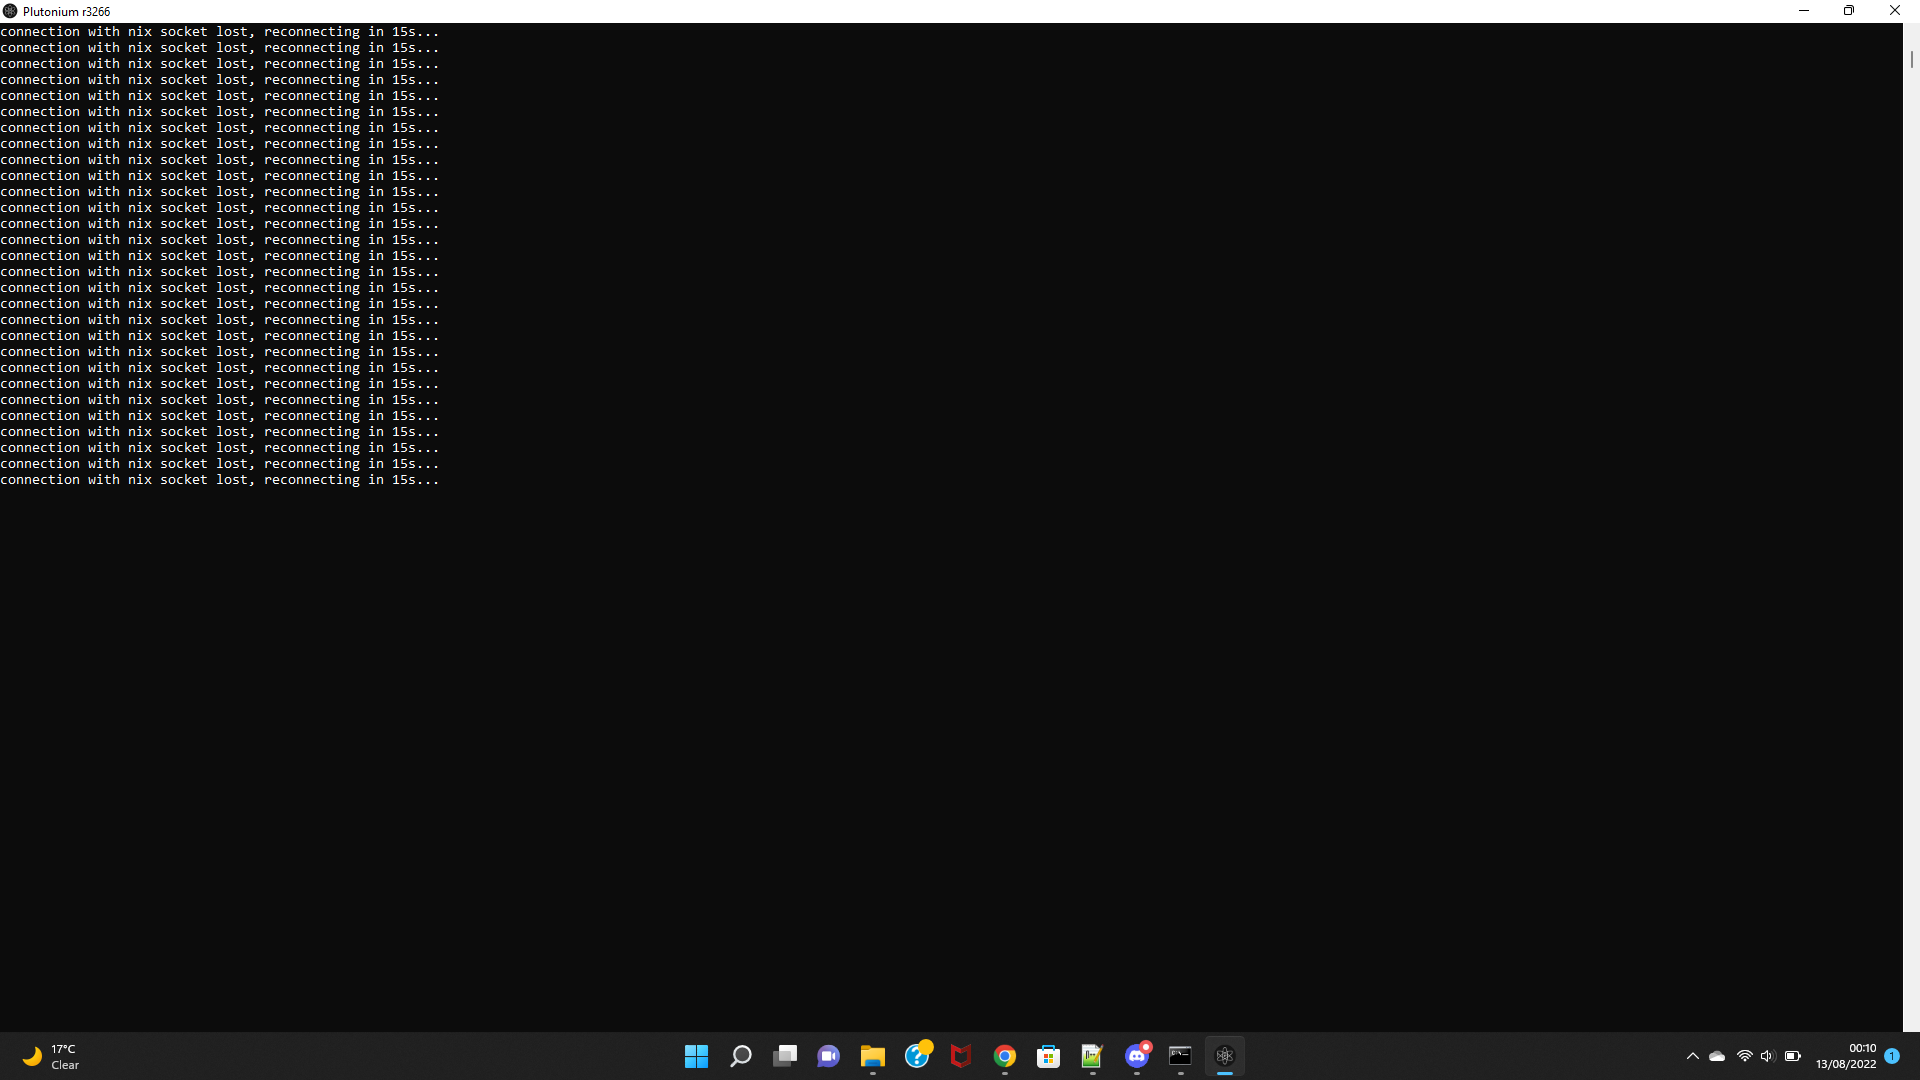
Task: Open the Get Help app icon
Action: point(917,1056)
